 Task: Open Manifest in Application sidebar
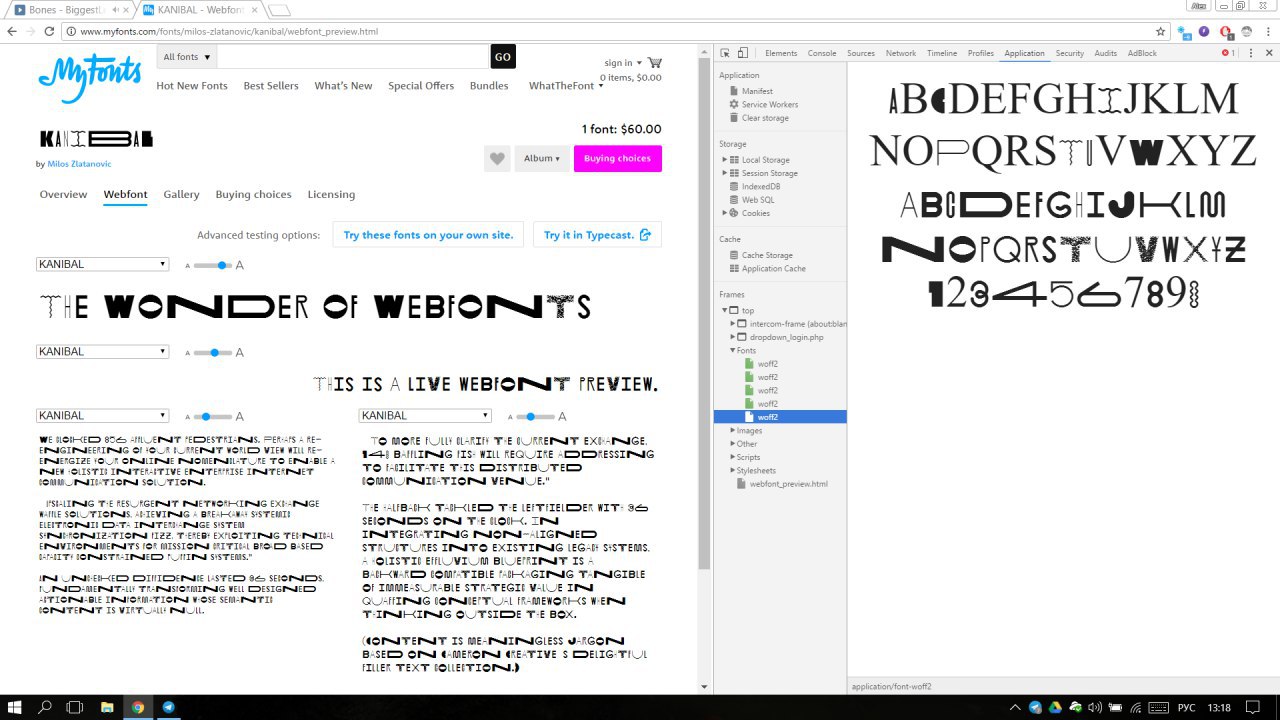coord(757,91)
